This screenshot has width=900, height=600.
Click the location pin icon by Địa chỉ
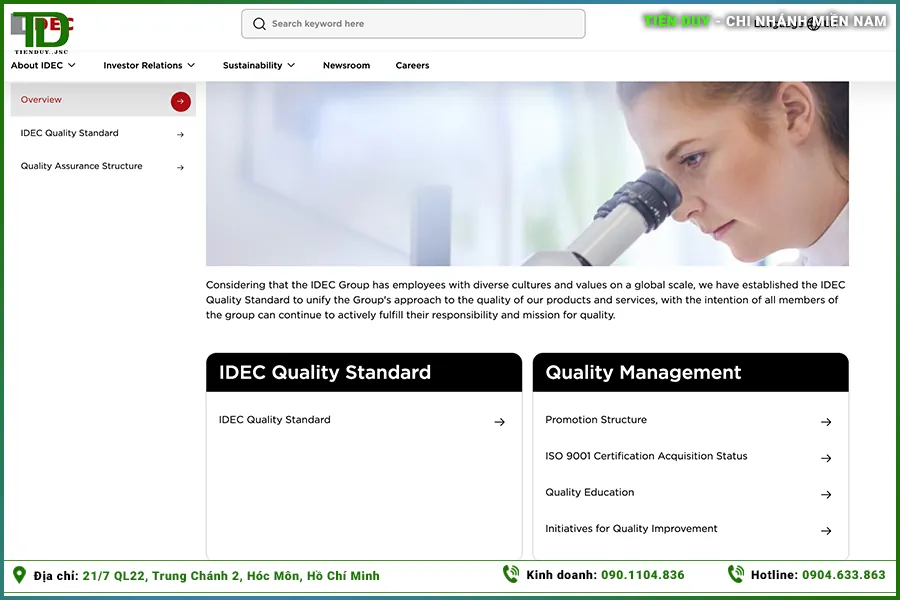tap(19, 575)
